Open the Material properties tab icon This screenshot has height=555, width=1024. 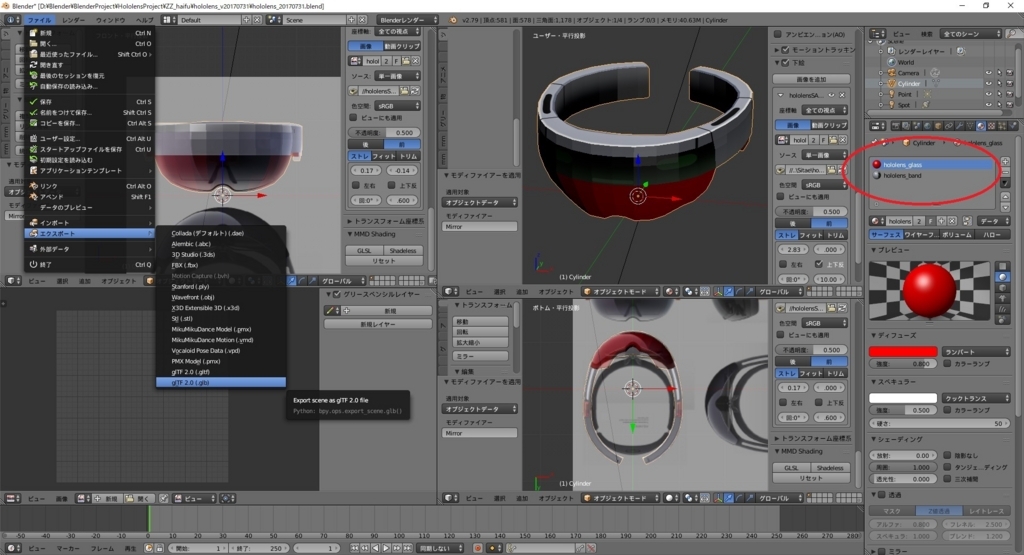(981, 126)
